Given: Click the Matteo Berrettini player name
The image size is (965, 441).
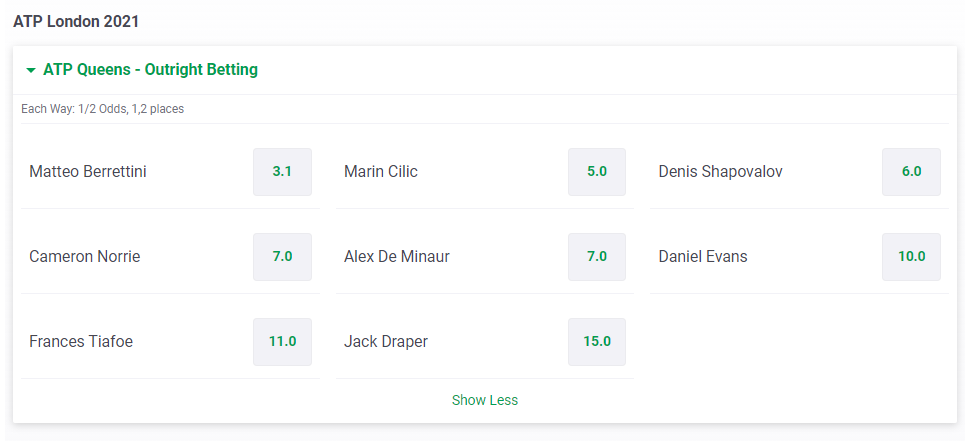Looking at the screenshot, I should [88, 172].
